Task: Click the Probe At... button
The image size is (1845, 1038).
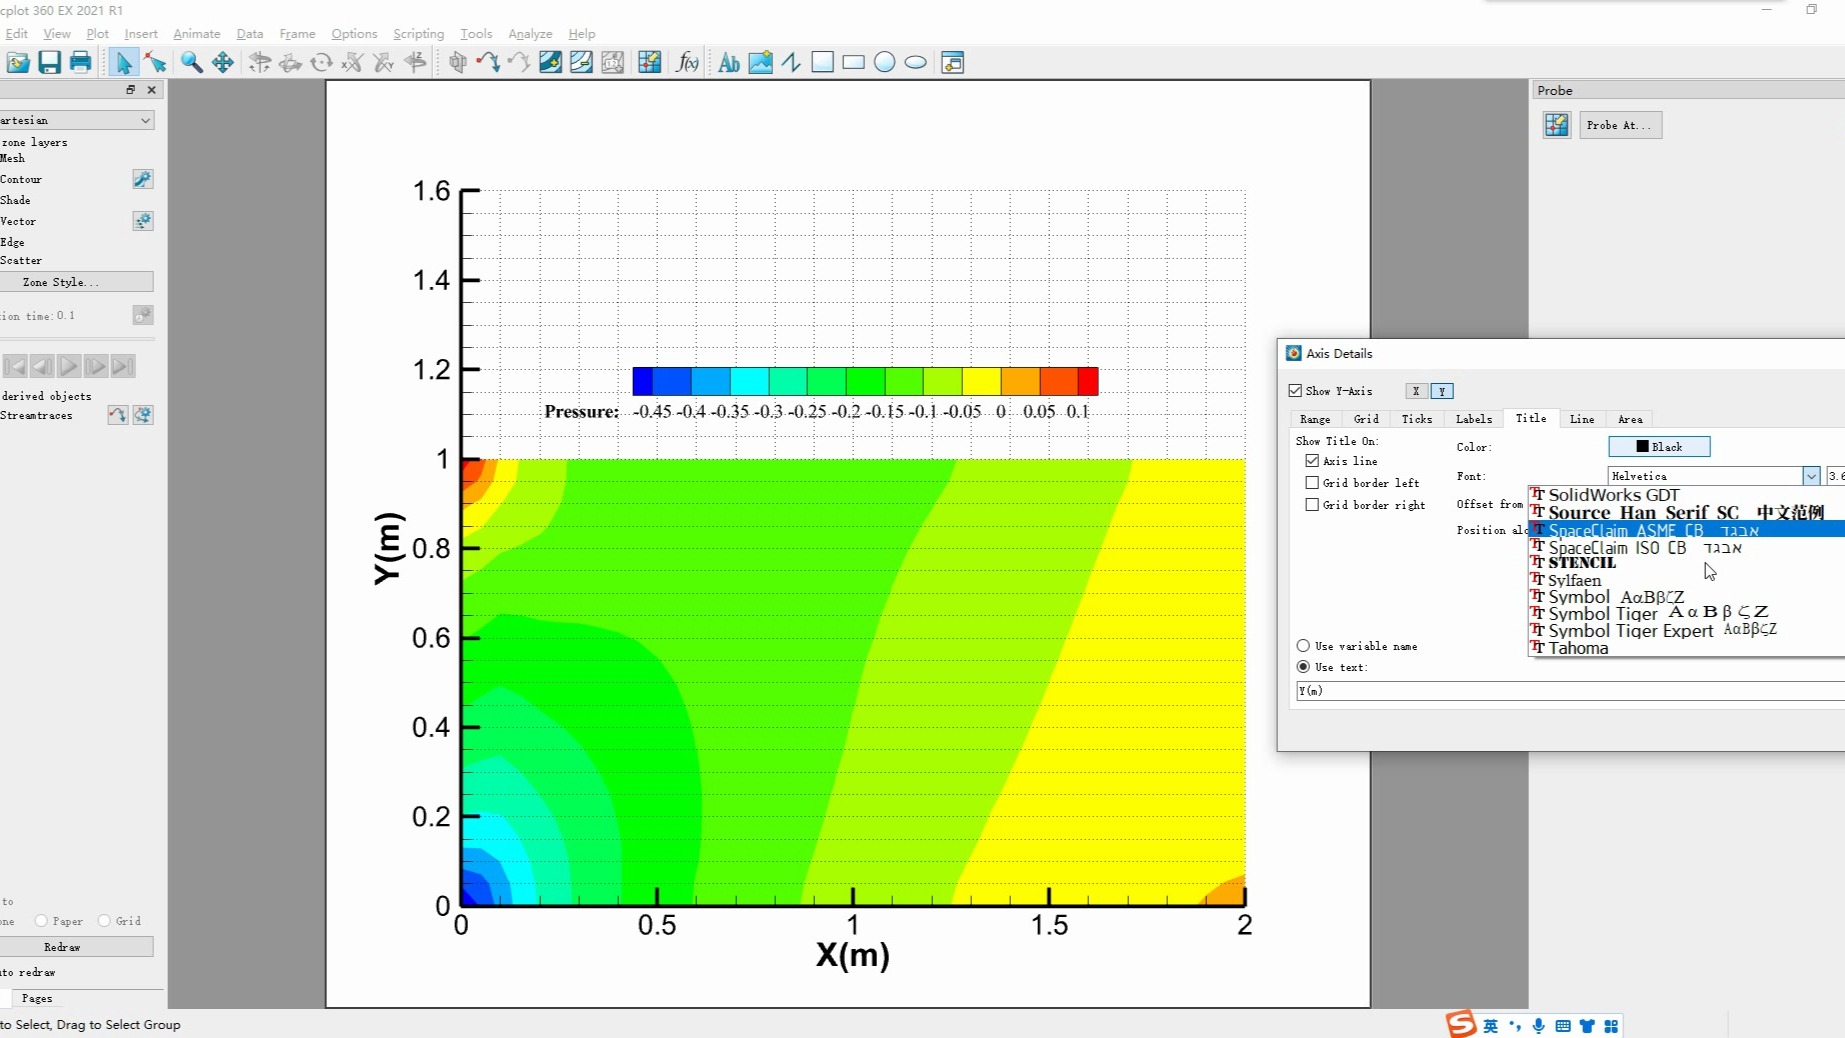Action: point(1620,125)
